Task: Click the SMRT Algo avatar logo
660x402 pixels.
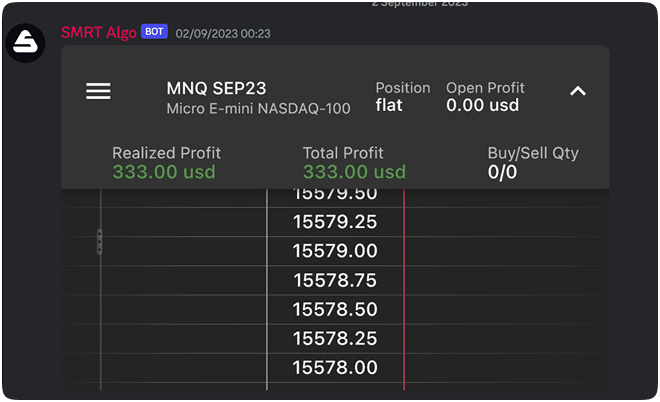Action: [26, 43]
